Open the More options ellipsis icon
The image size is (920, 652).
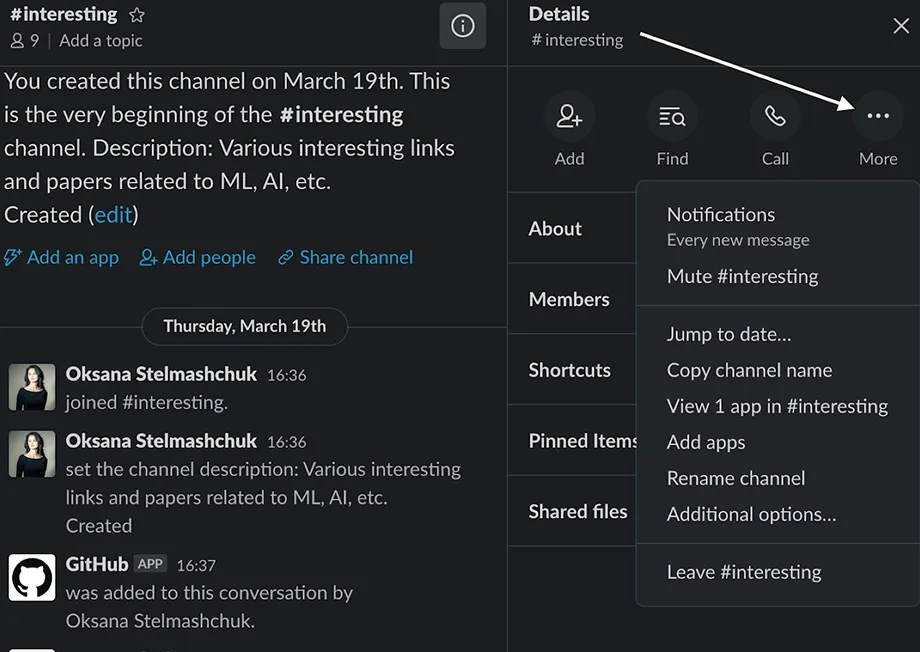[x=877, y=116]
